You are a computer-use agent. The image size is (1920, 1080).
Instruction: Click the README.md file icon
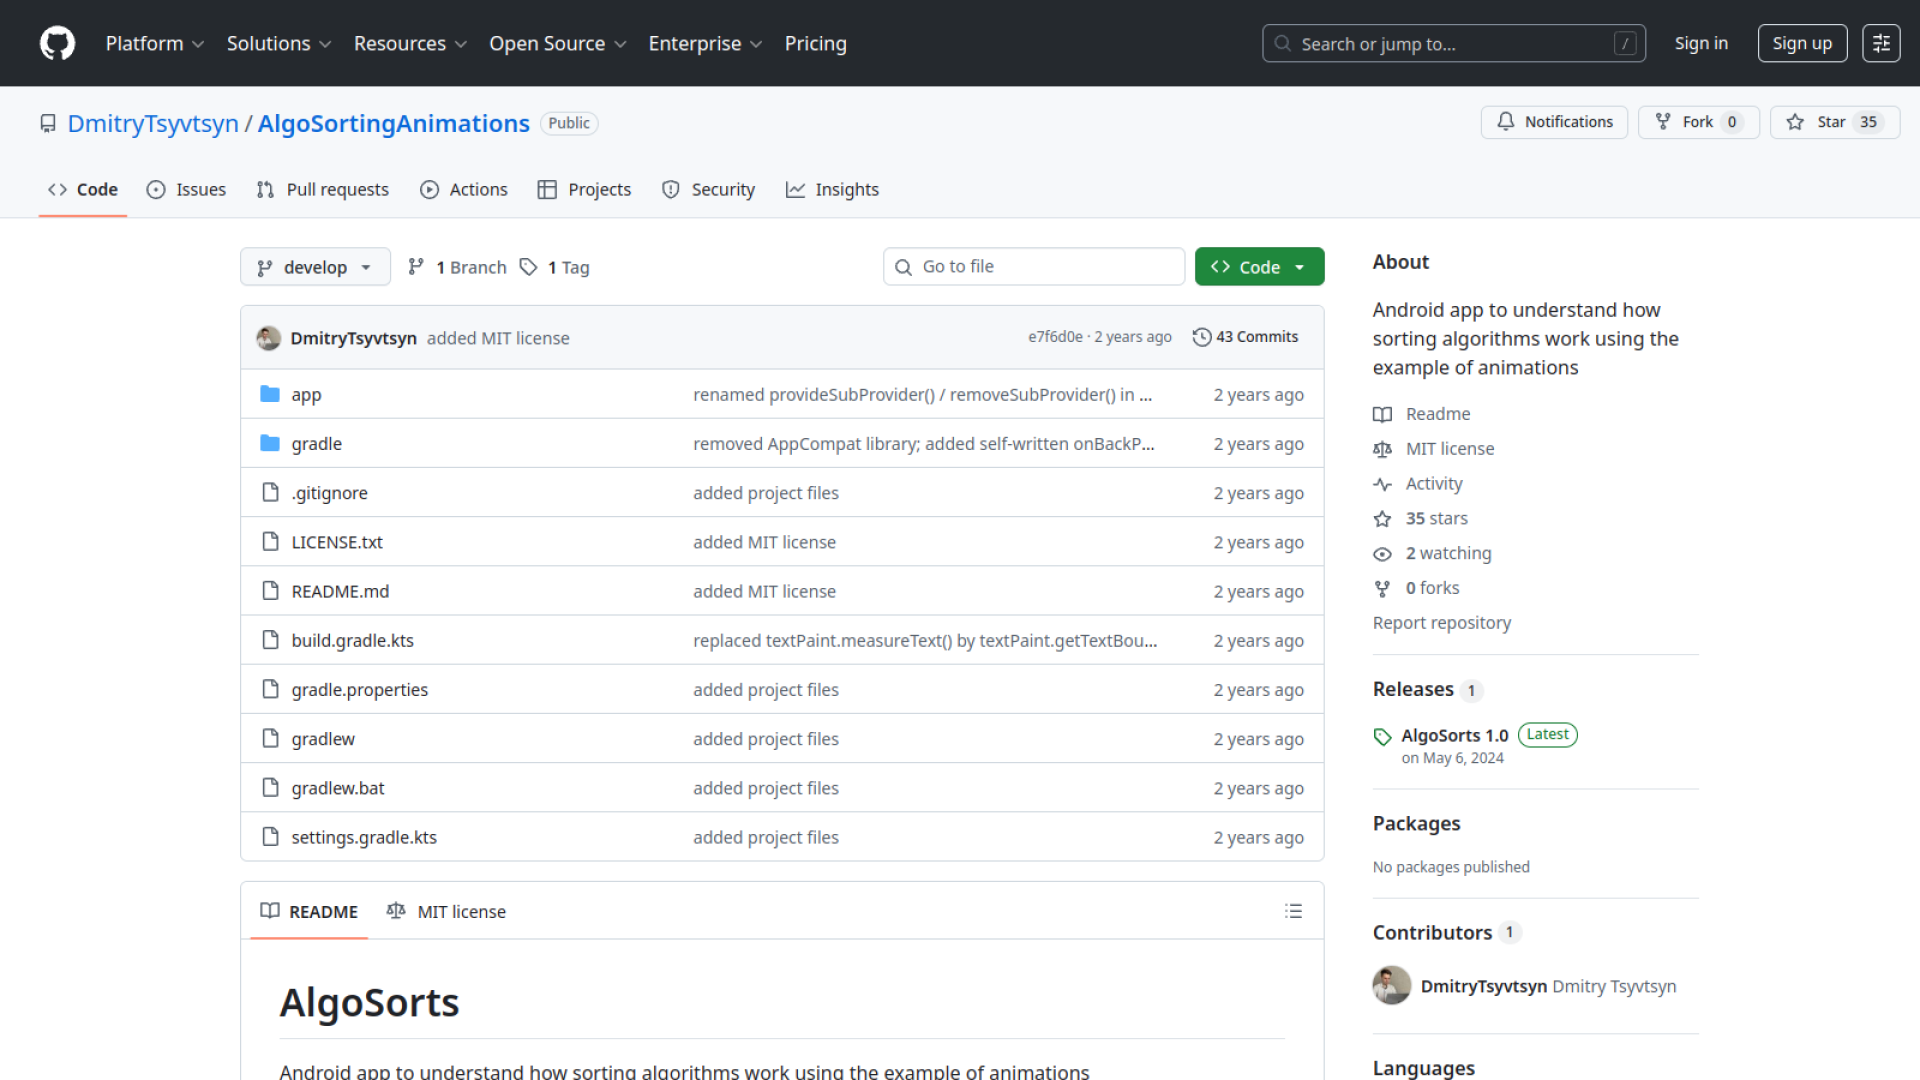pos(270,590)
